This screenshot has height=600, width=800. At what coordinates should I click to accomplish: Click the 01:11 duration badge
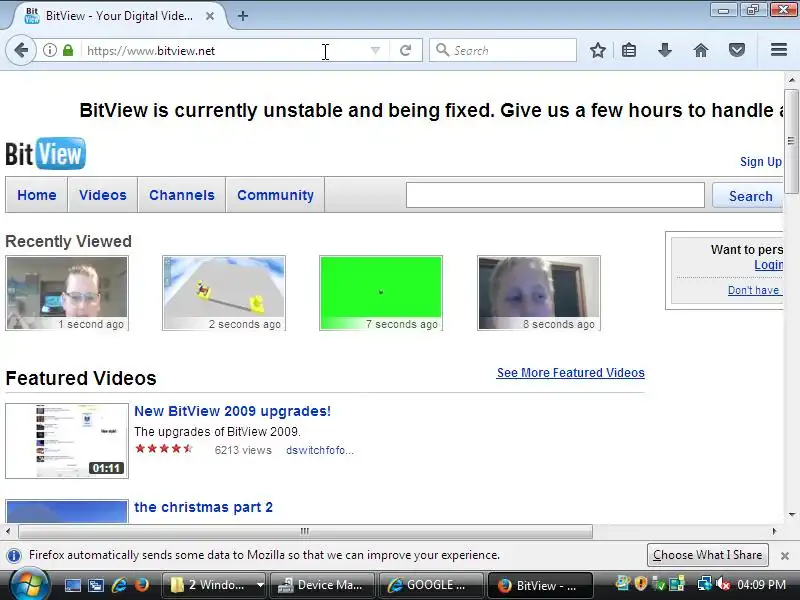[106, 468]
